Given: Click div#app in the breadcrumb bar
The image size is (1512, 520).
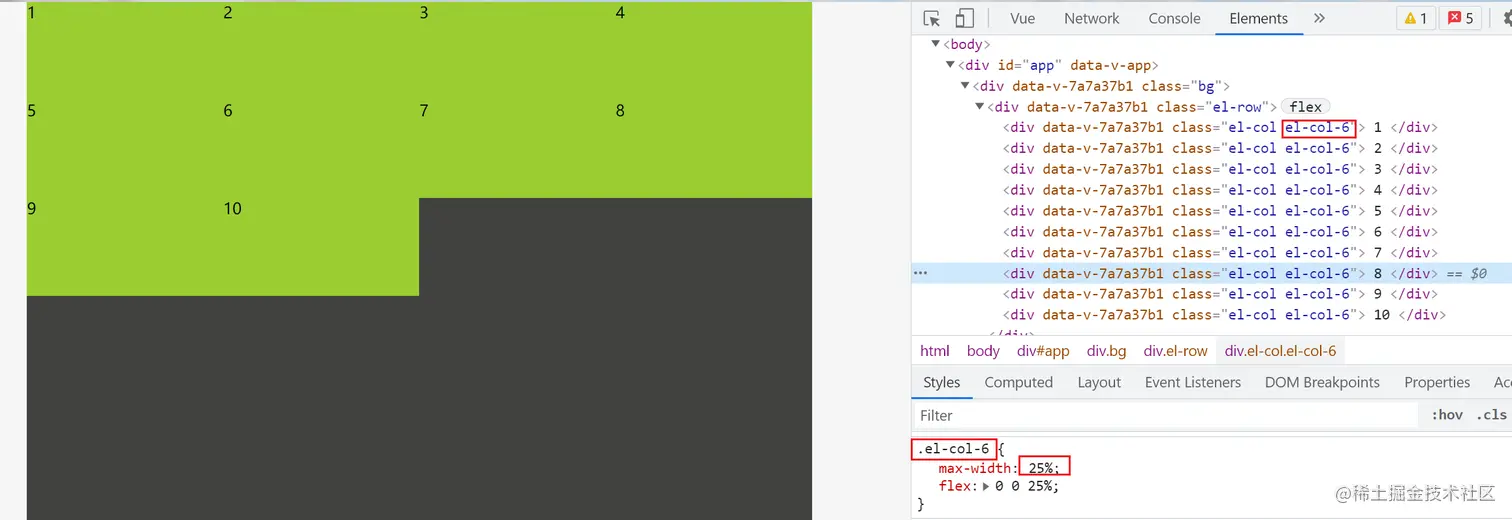Looking at the screenshot, I should (1043, 351).
